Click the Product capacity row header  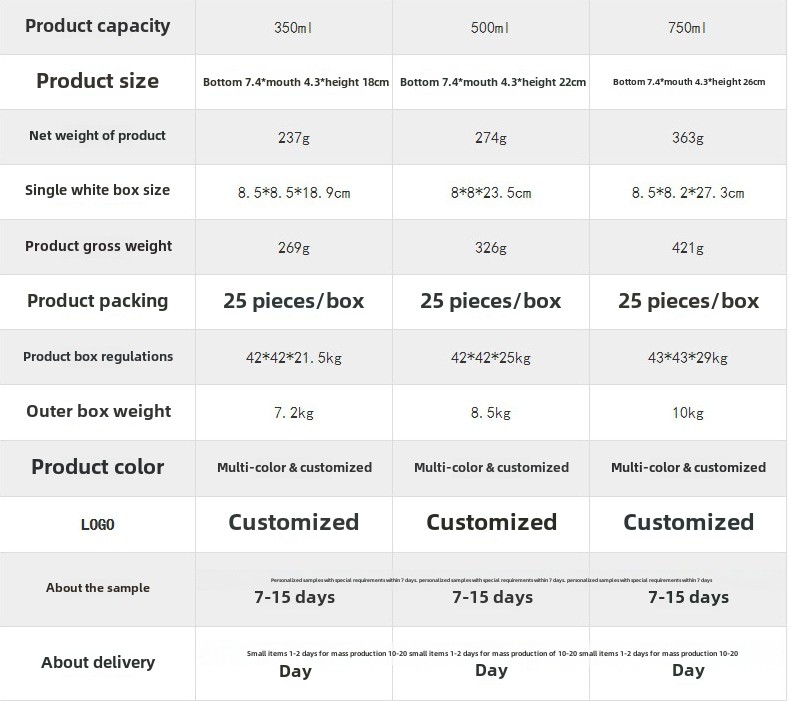97,26
